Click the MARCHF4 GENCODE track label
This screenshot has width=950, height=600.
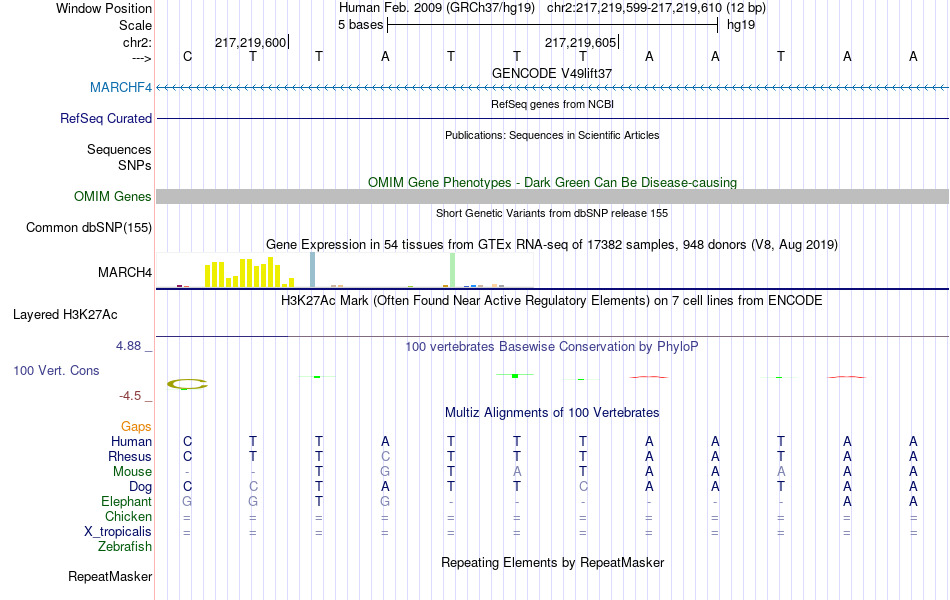pyautogui.click(x=121, y=87)
